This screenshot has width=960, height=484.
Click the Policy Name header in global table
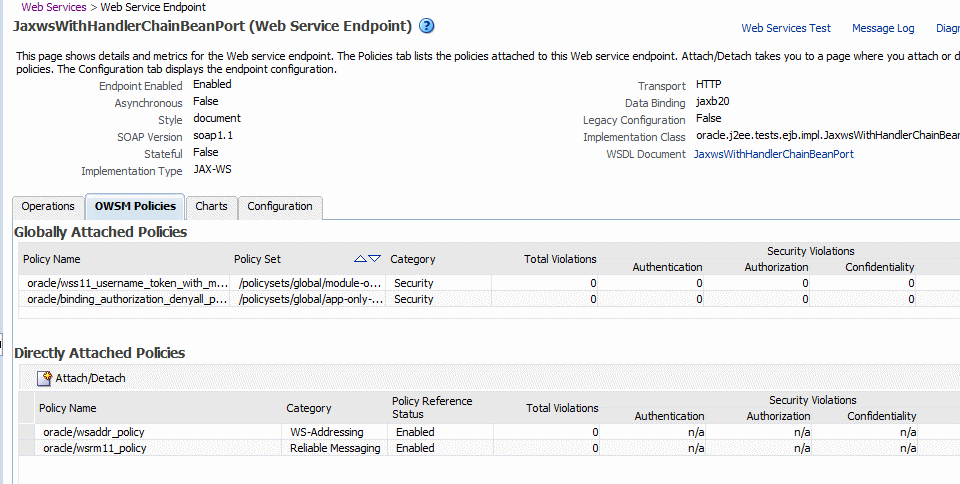click(52, 259)
